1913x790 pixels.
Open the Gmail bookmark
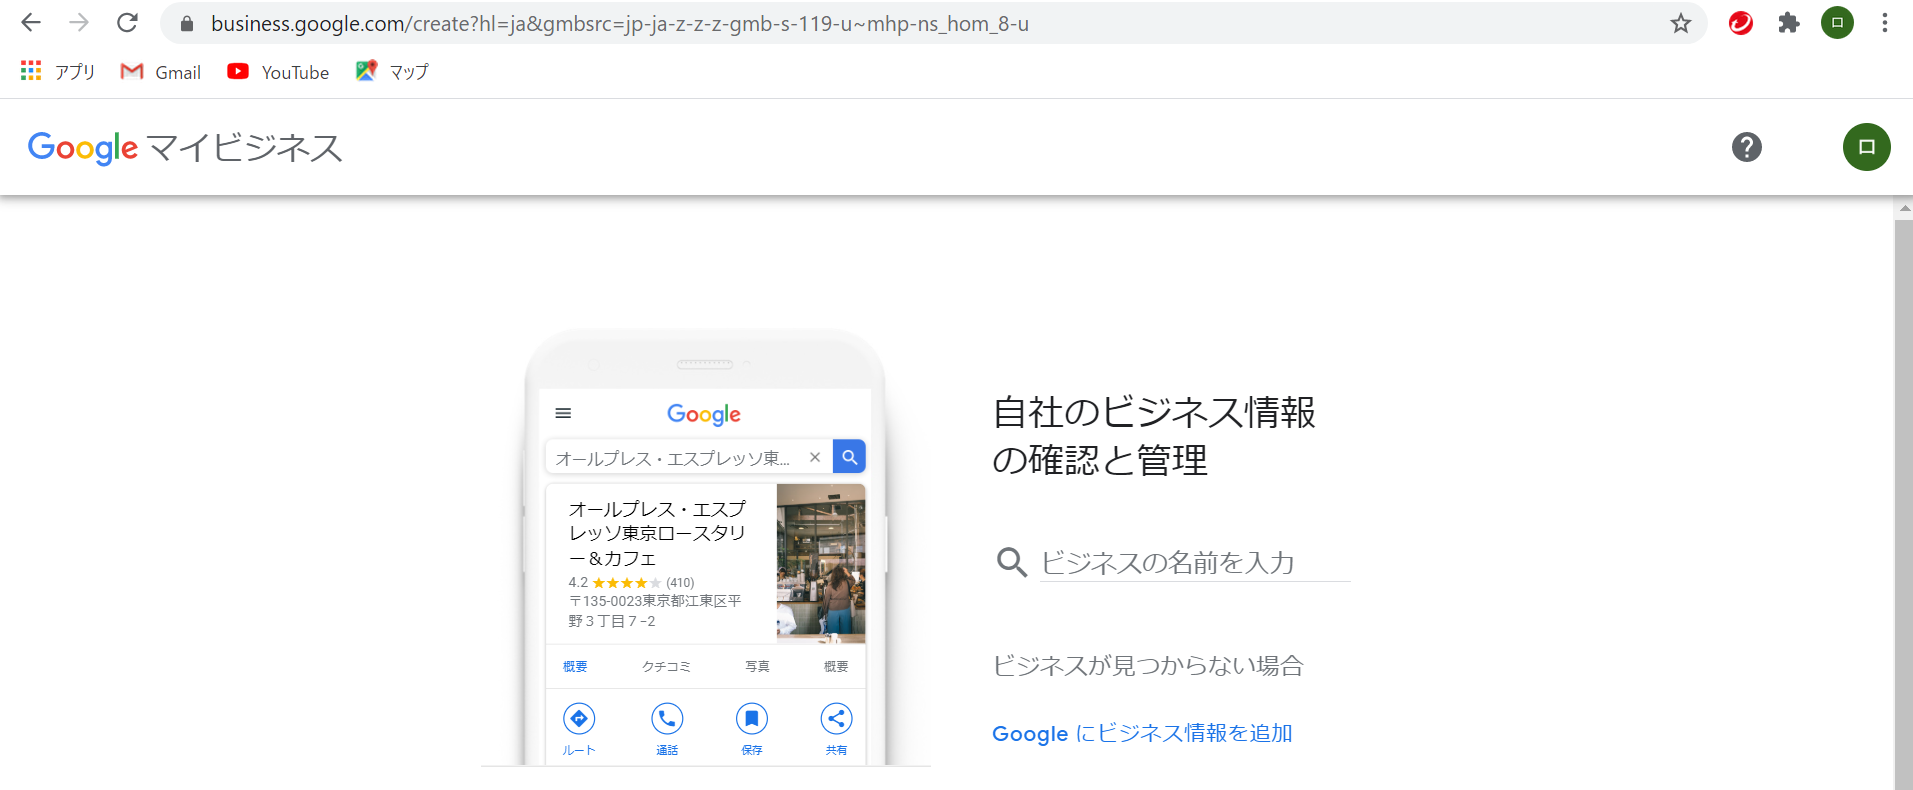[x=161, y=71]
